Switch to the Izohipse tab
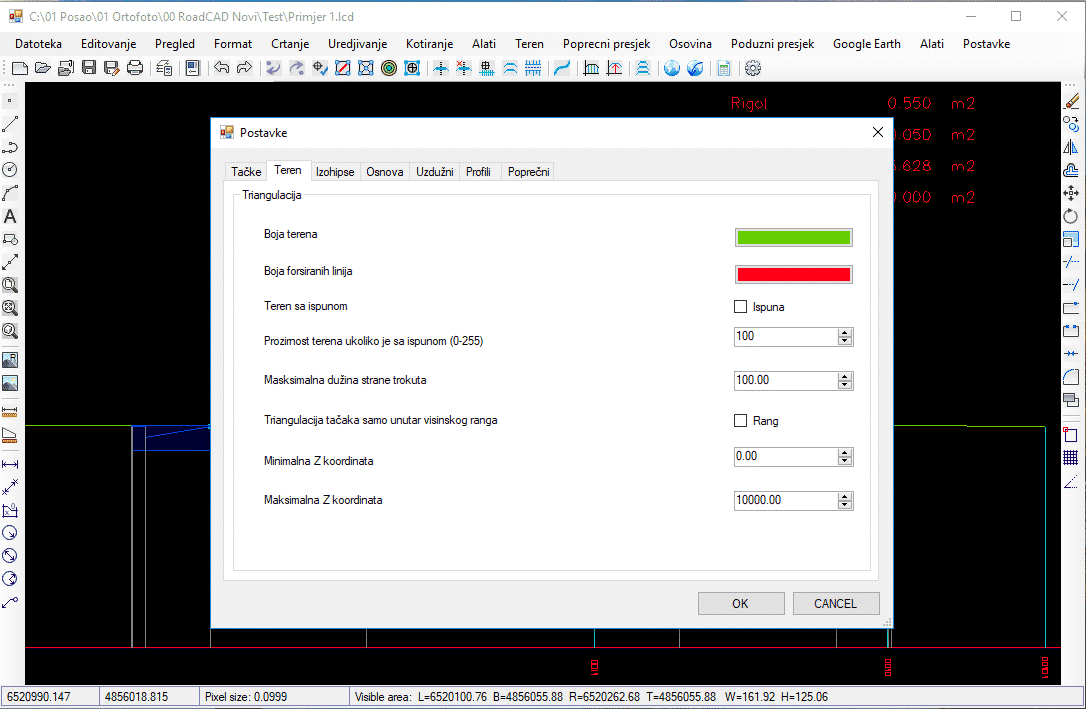Image resolution: width=1086 pixels, height=709 pixels. (335, 172)
